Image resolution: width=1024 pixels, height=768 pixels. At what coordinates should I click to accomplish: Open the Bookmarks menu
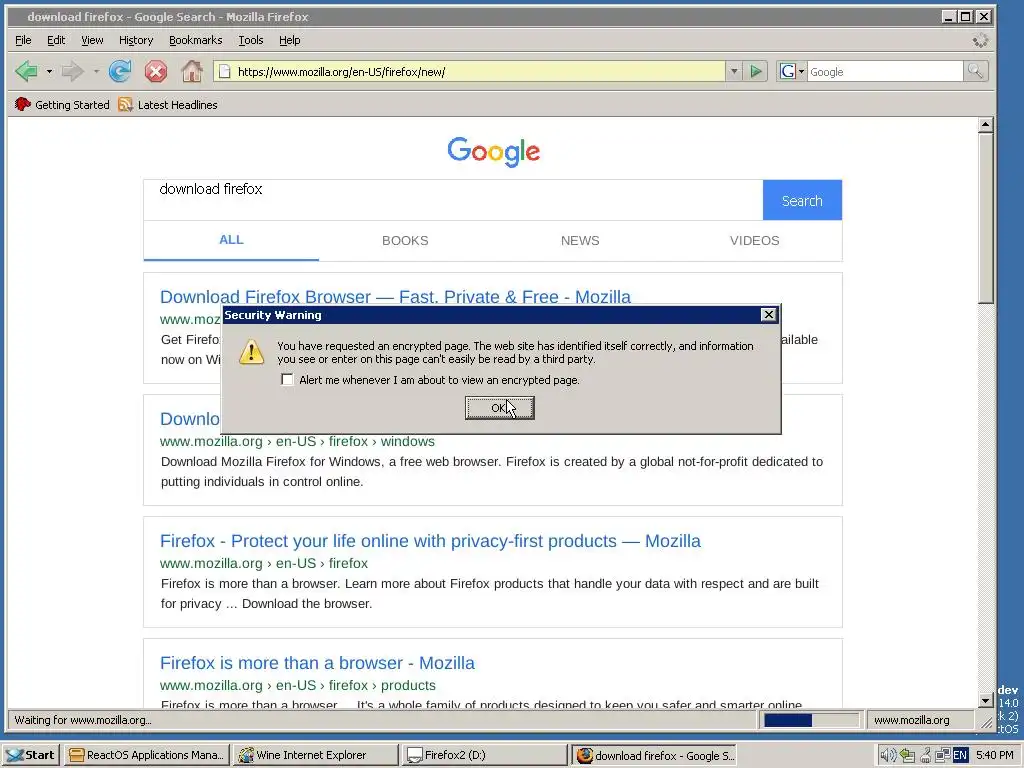(x=195, y=40)
